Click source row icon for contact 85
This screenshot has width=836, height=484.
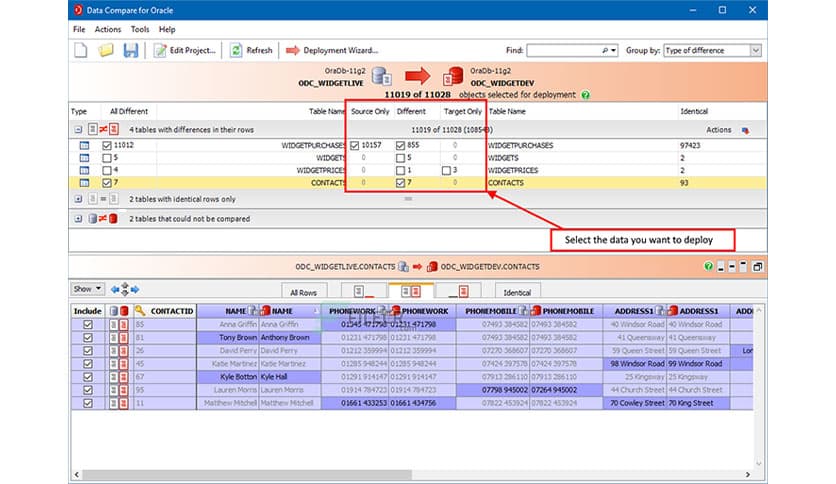tap(114, 324)
